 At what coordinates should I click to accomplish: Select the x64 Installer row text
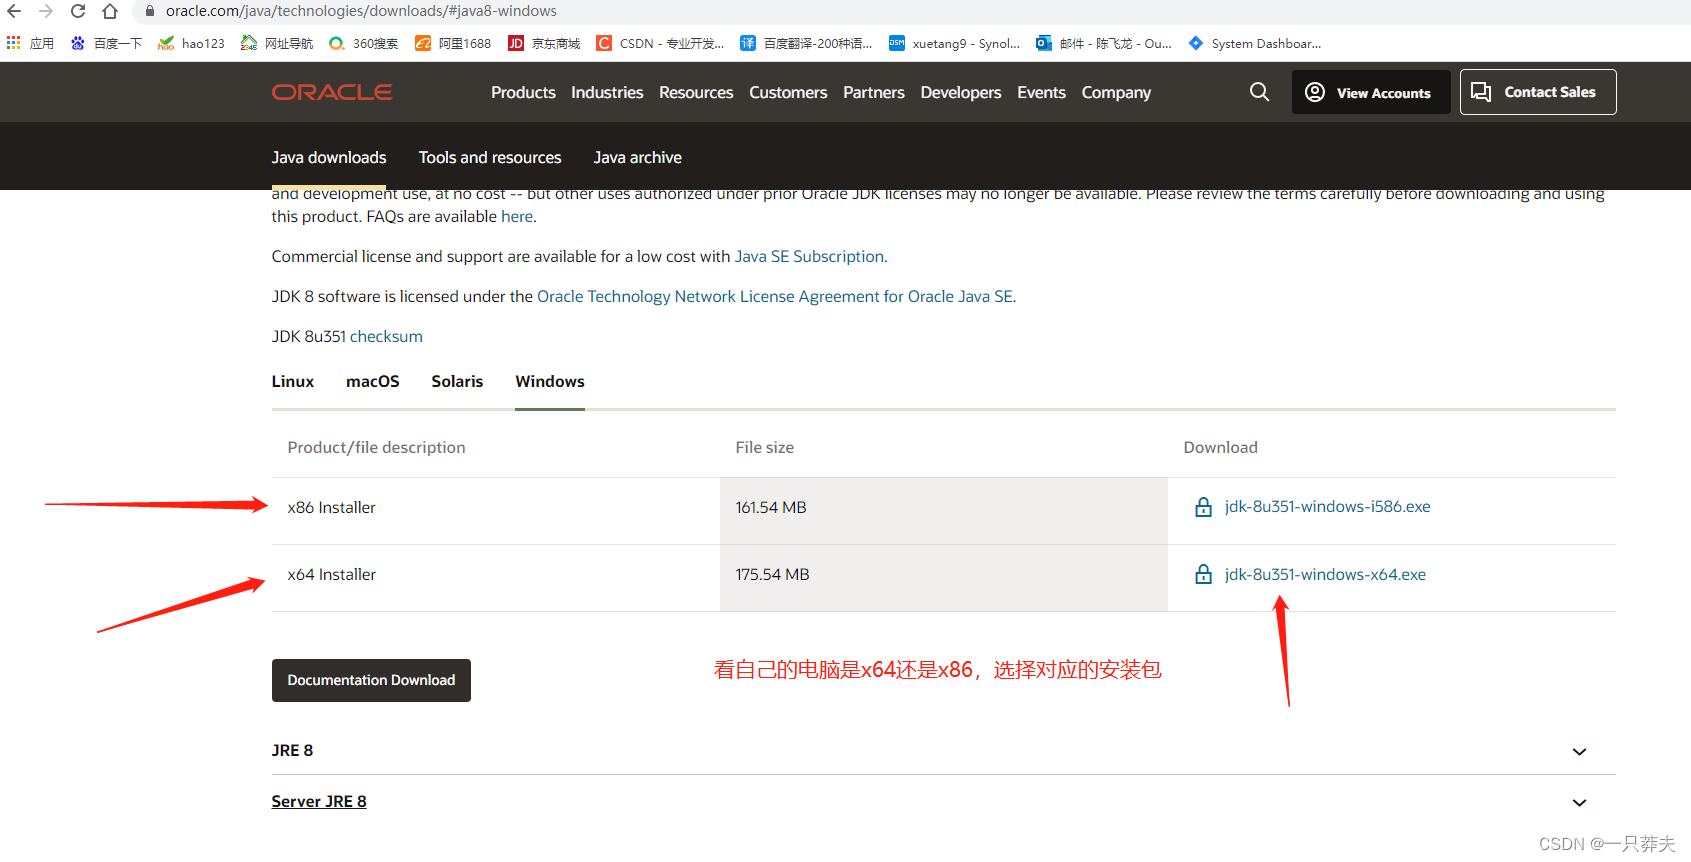tap(332, 574)
